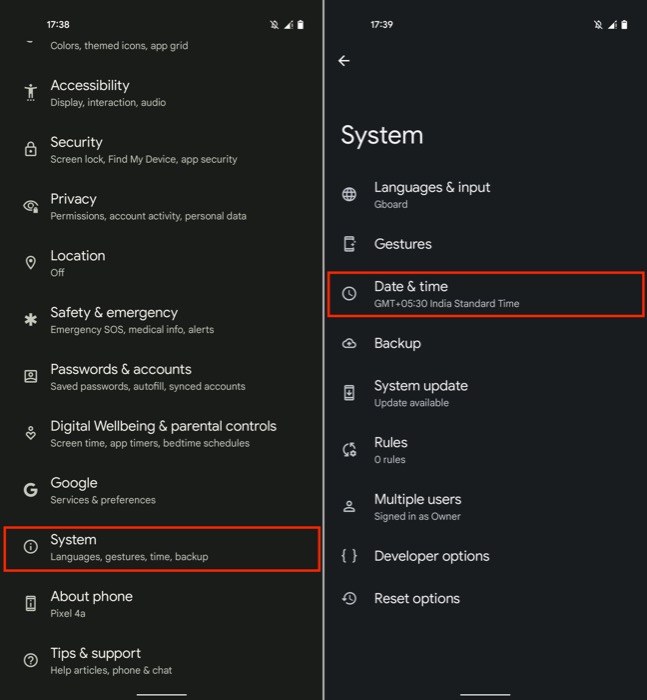
Task: Tap navigation handle bar on System screen
Action: (x=485, y=695)
